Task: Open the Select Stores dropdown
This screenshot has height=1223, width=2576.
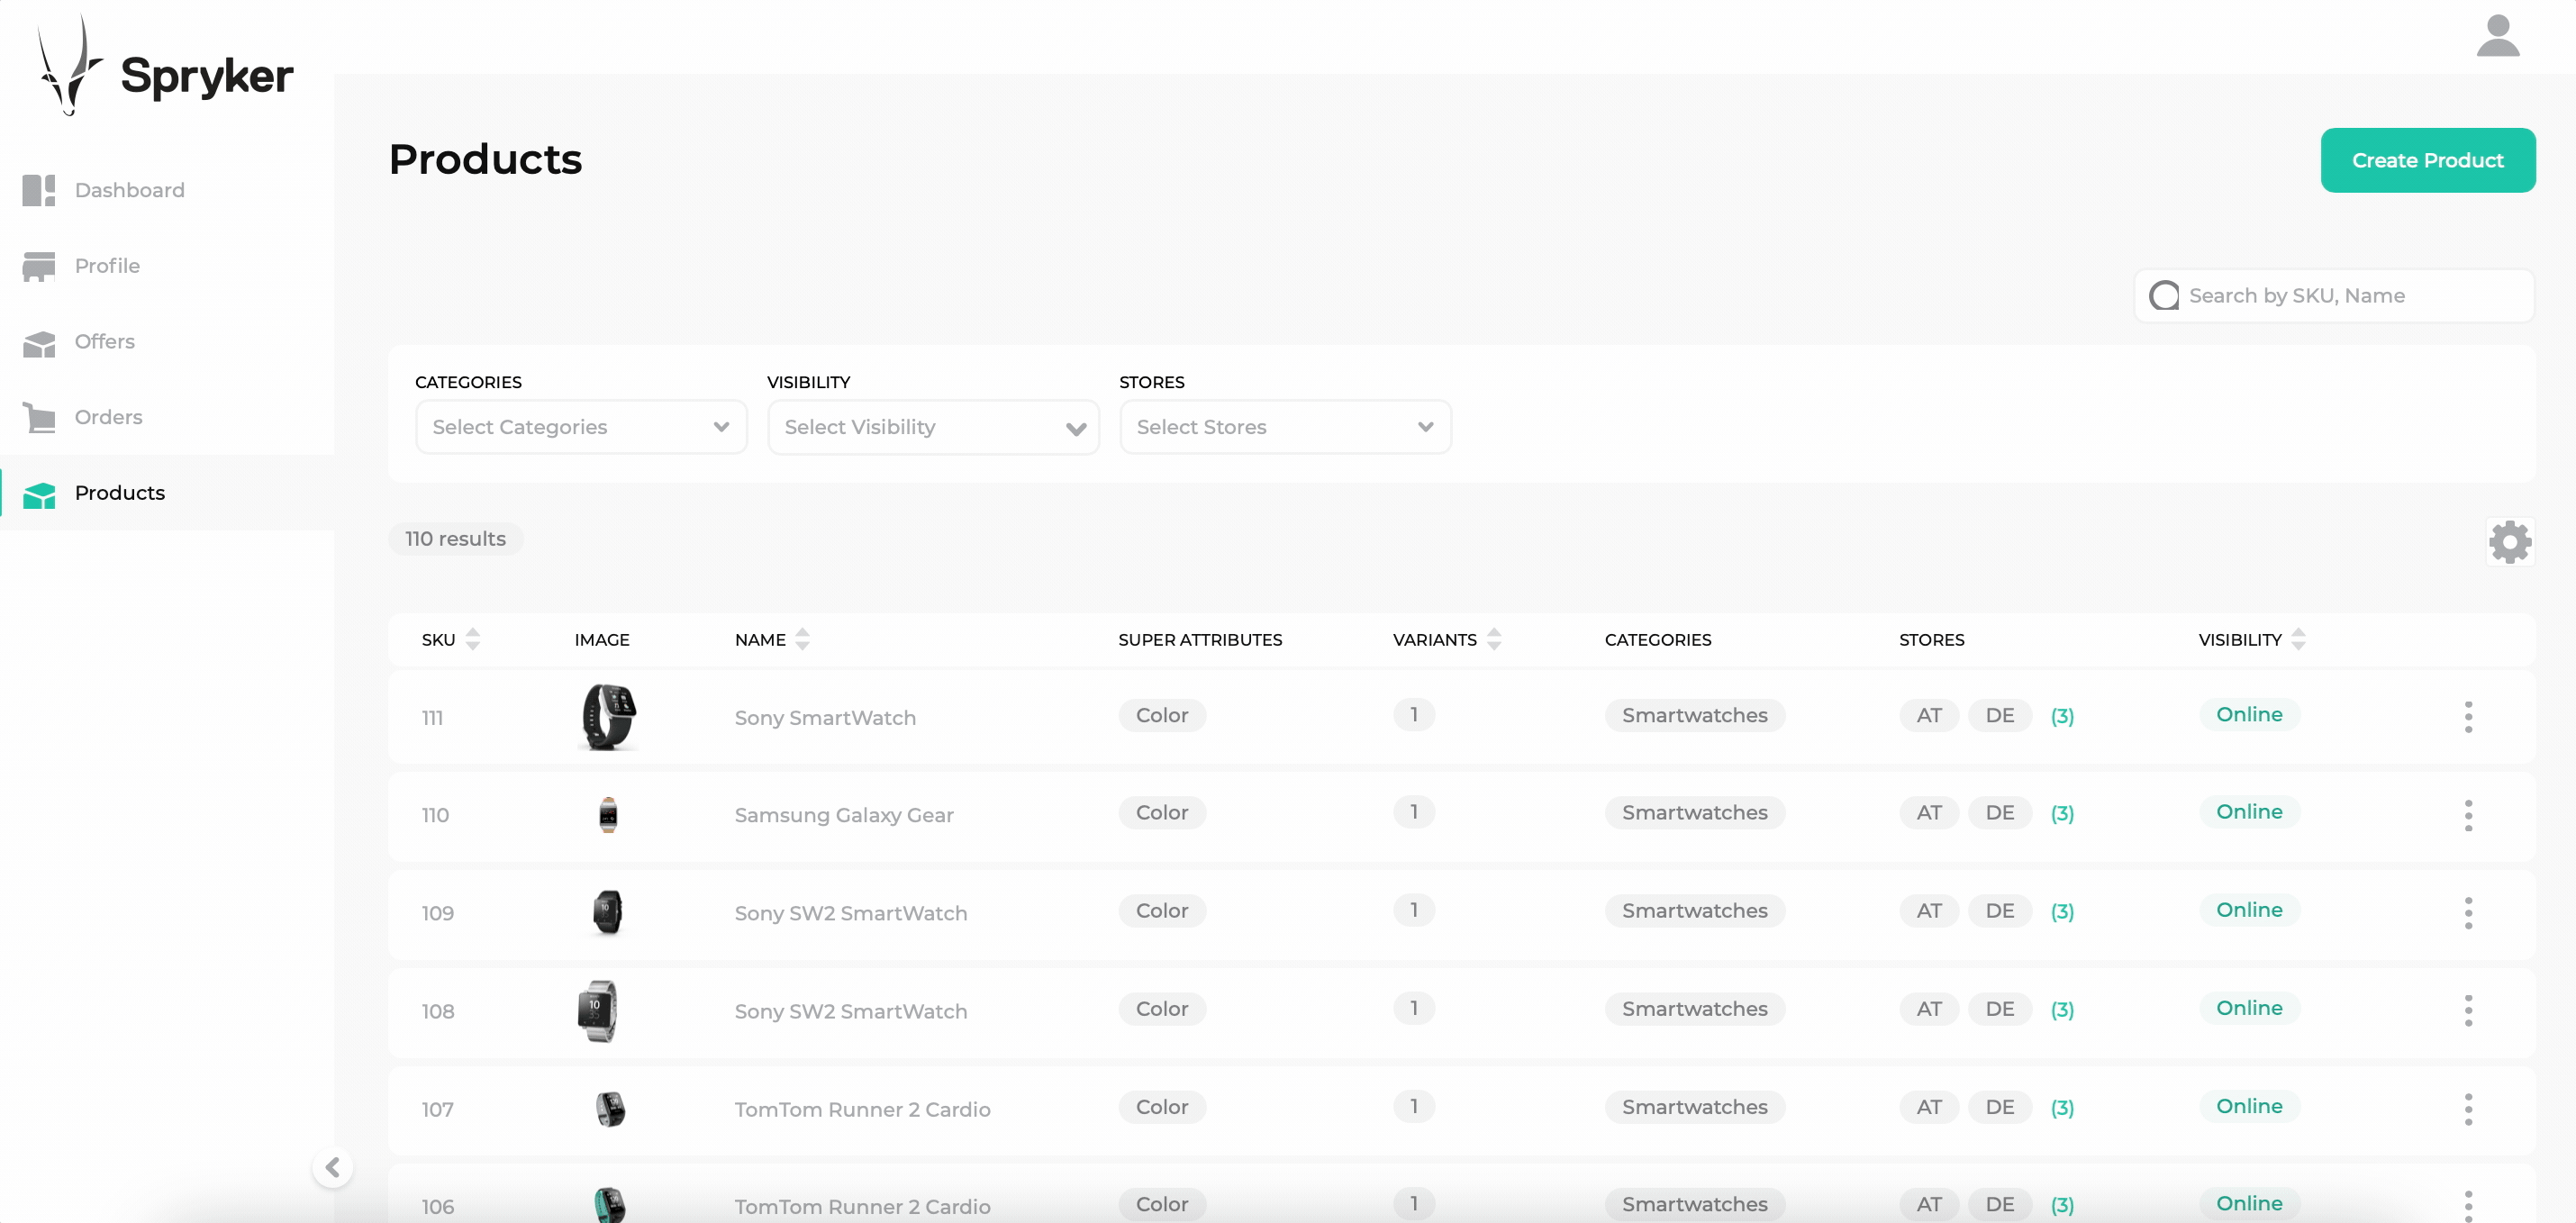Action: click(x=1285, y=427)
